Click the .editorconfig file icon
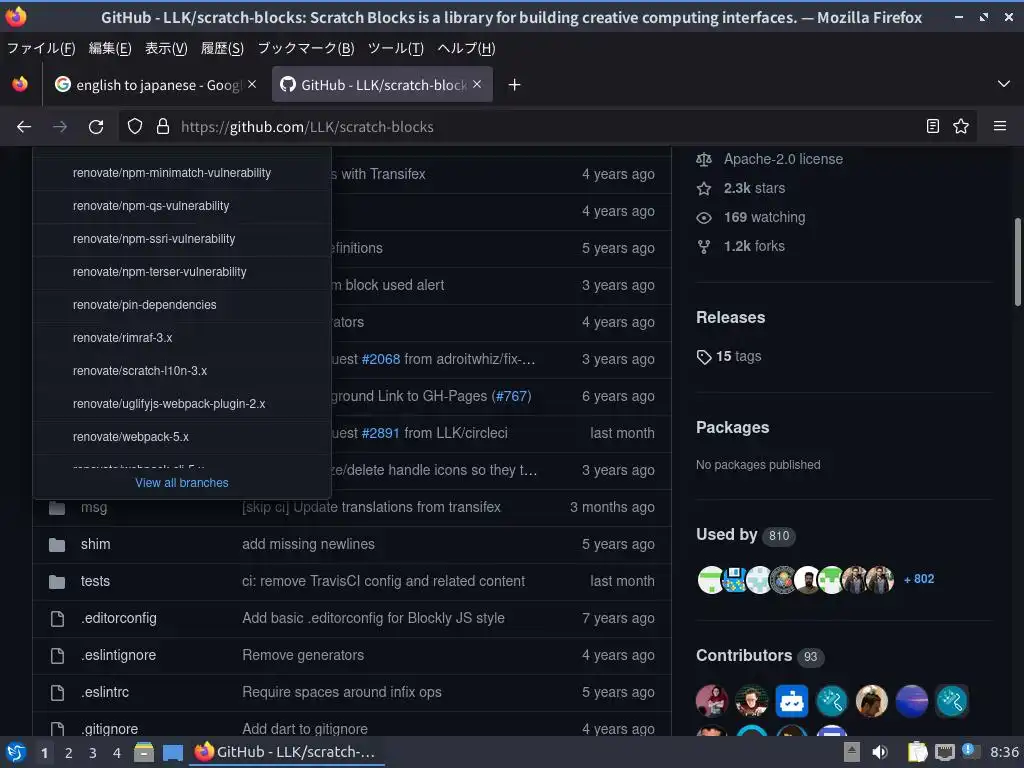This screenshot has height=768, width=1024. 57,618
